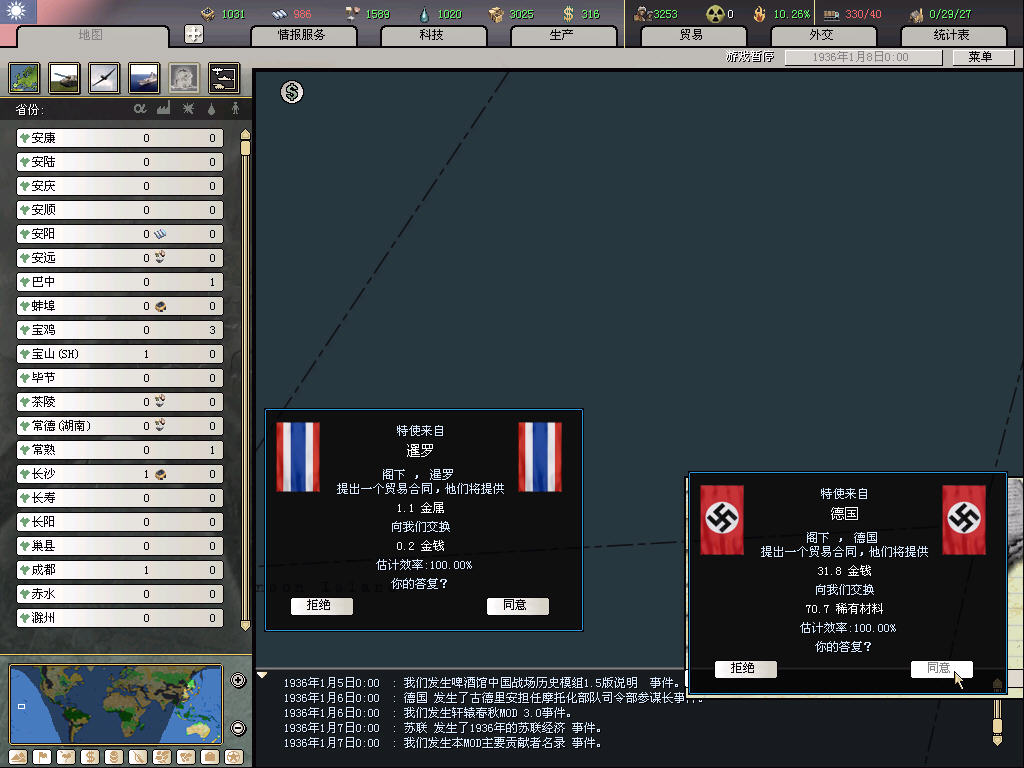Select the areas map mode icon
The width and height of the screenshot is (1024, 768).
[x=186, y=757]
